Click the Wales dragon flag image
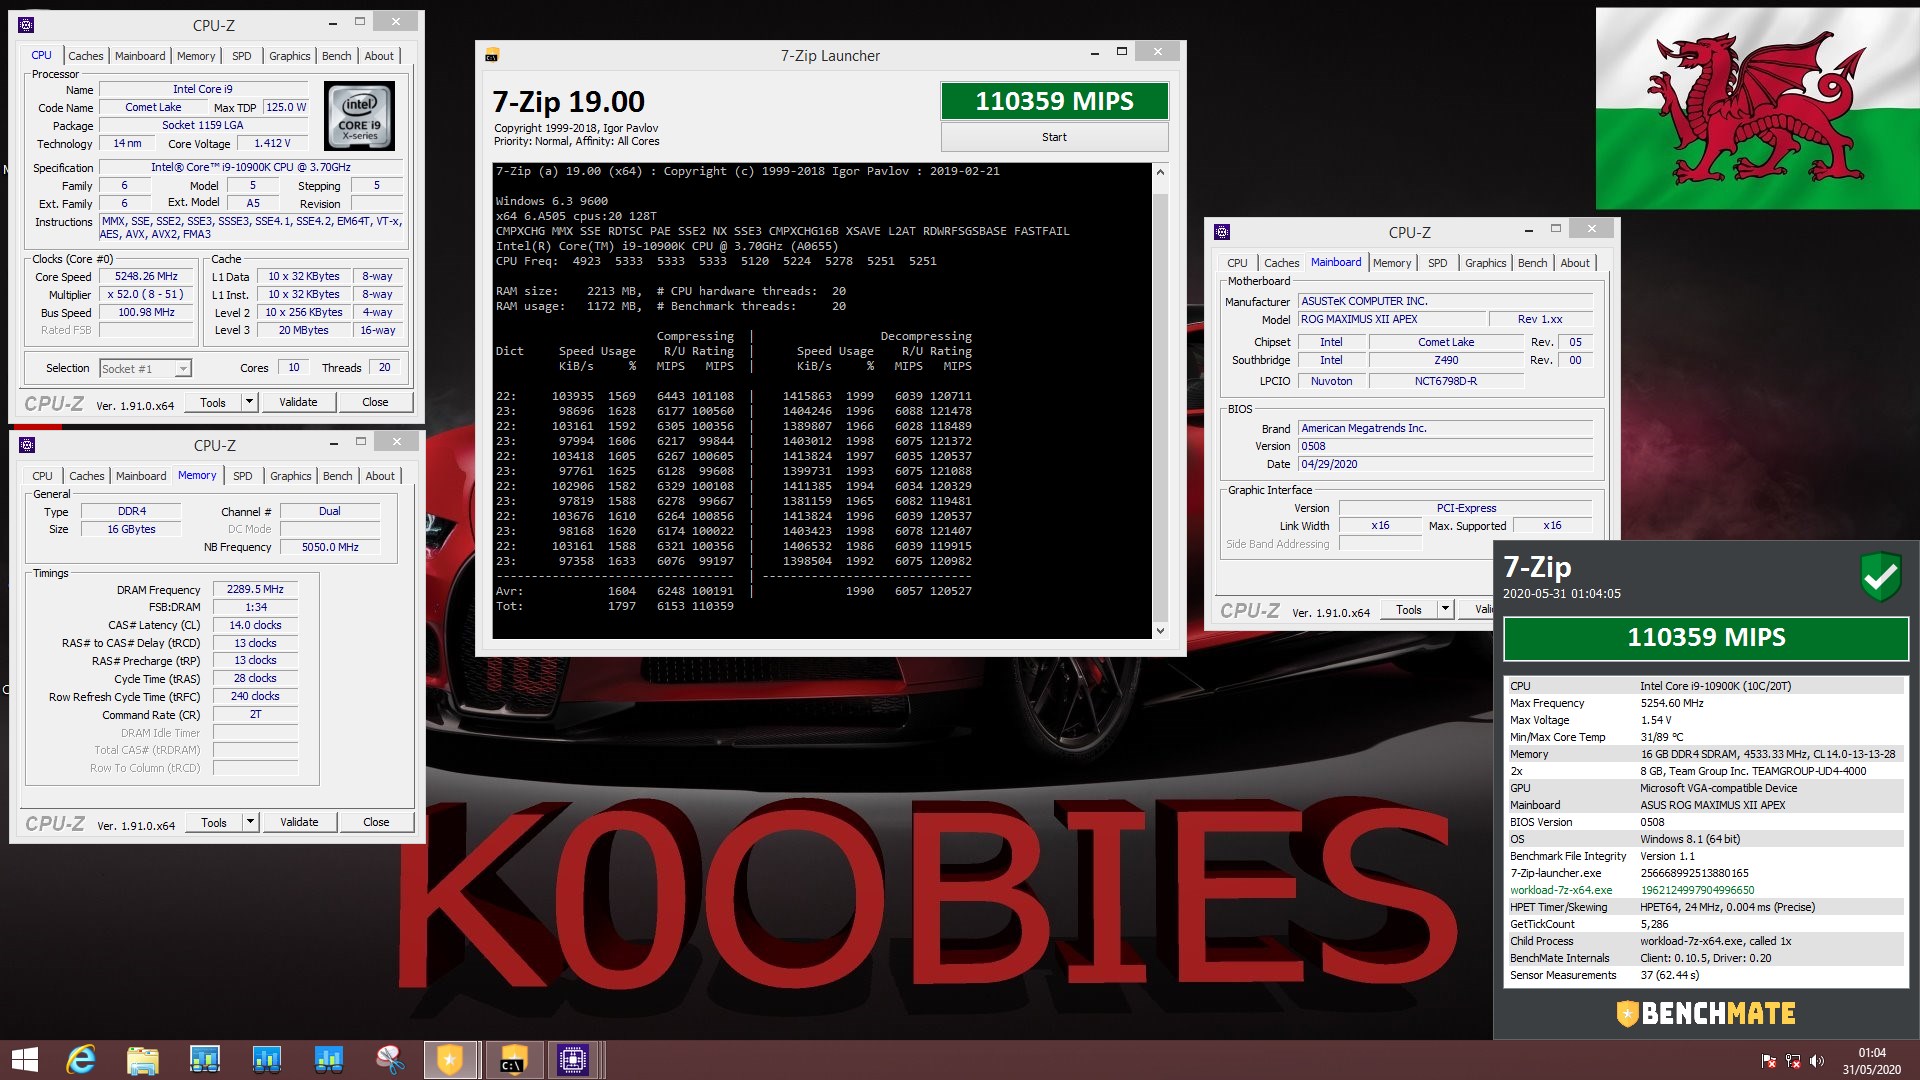The width and height of the screenshot is (1920, 1080). coord(1757,109)
